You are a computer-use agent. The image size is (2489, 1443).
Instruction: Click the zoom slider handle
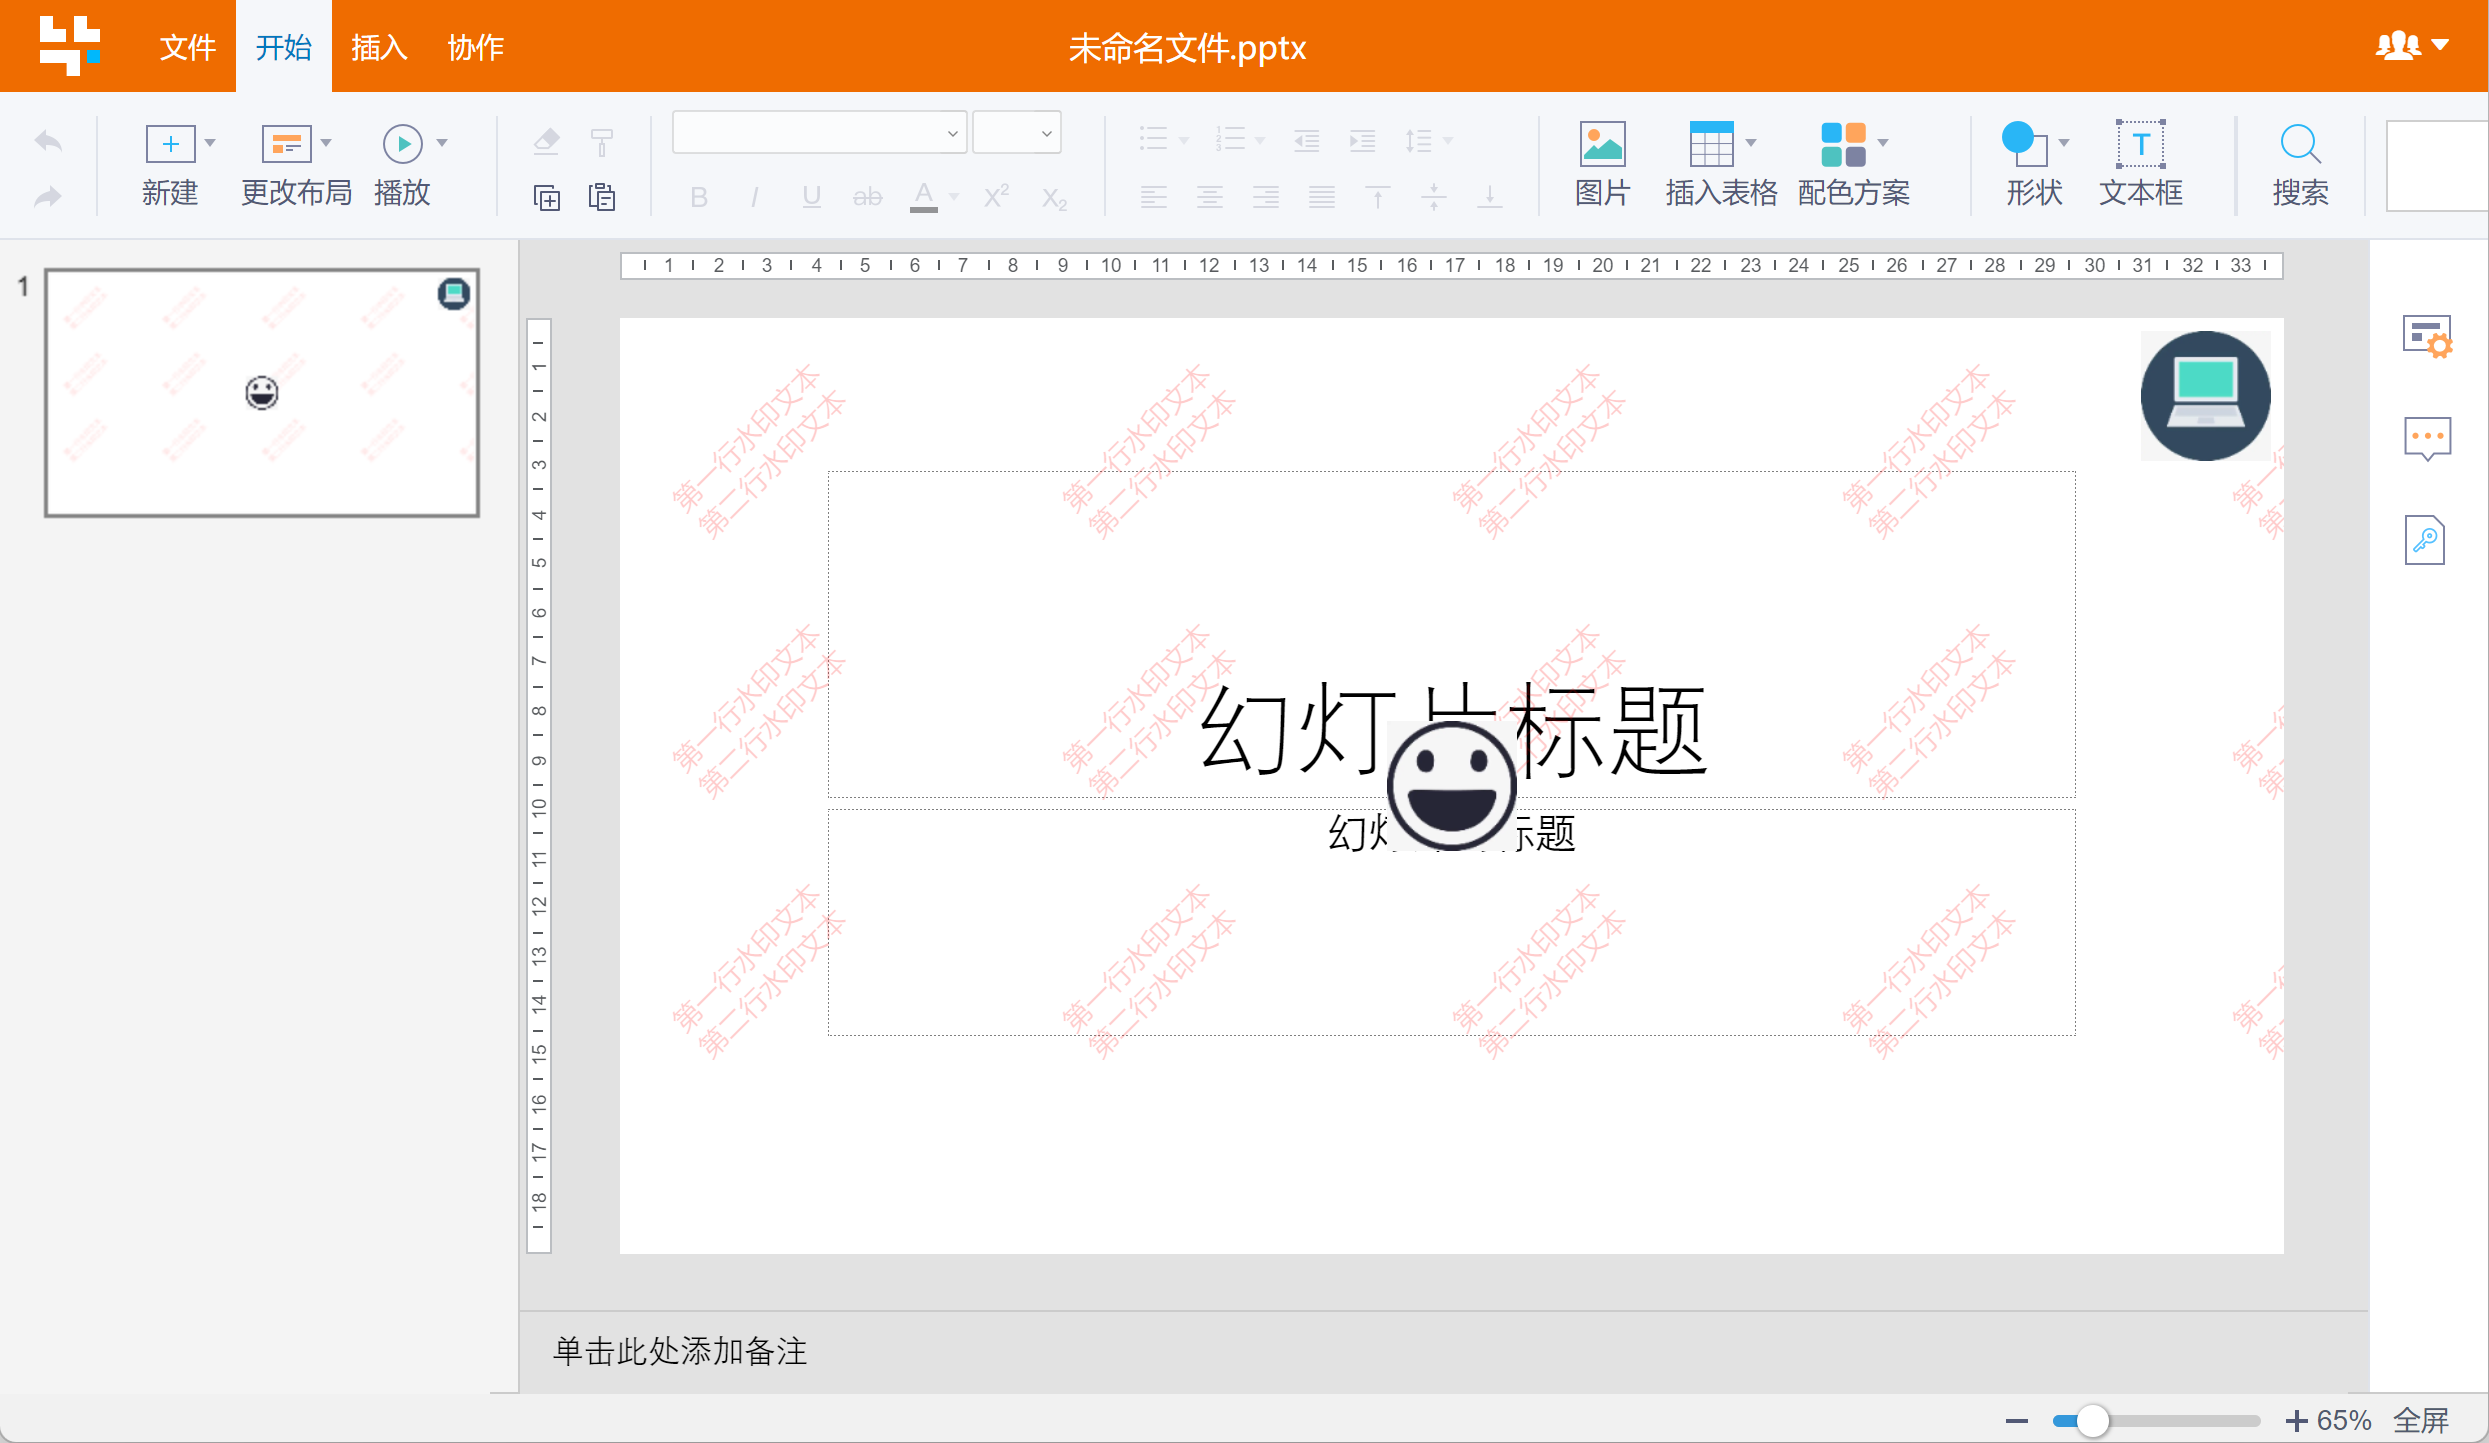click(x=2092, y=1421)
